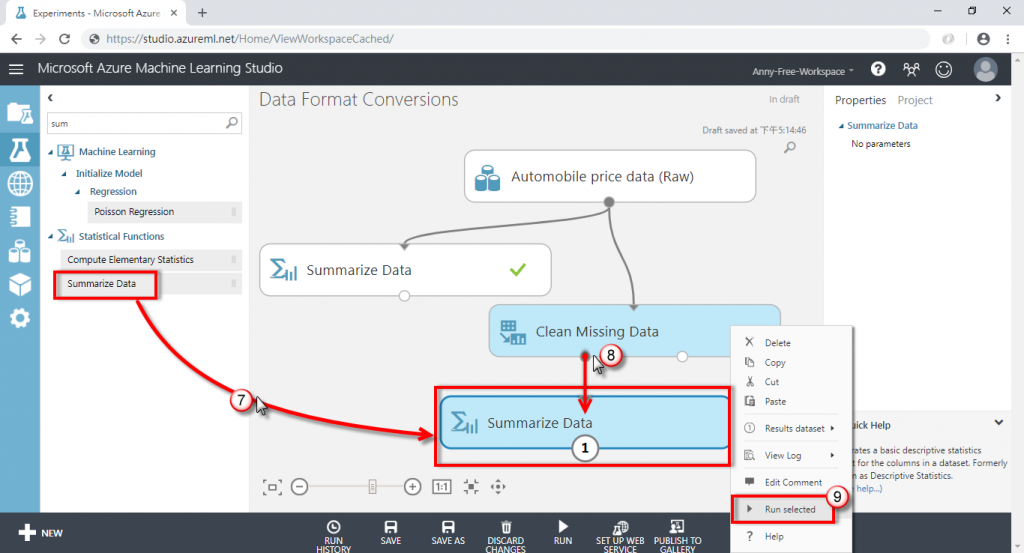Collapse Summarize Data properties section
Screen dimensions: 1024x553
(841, 126)
